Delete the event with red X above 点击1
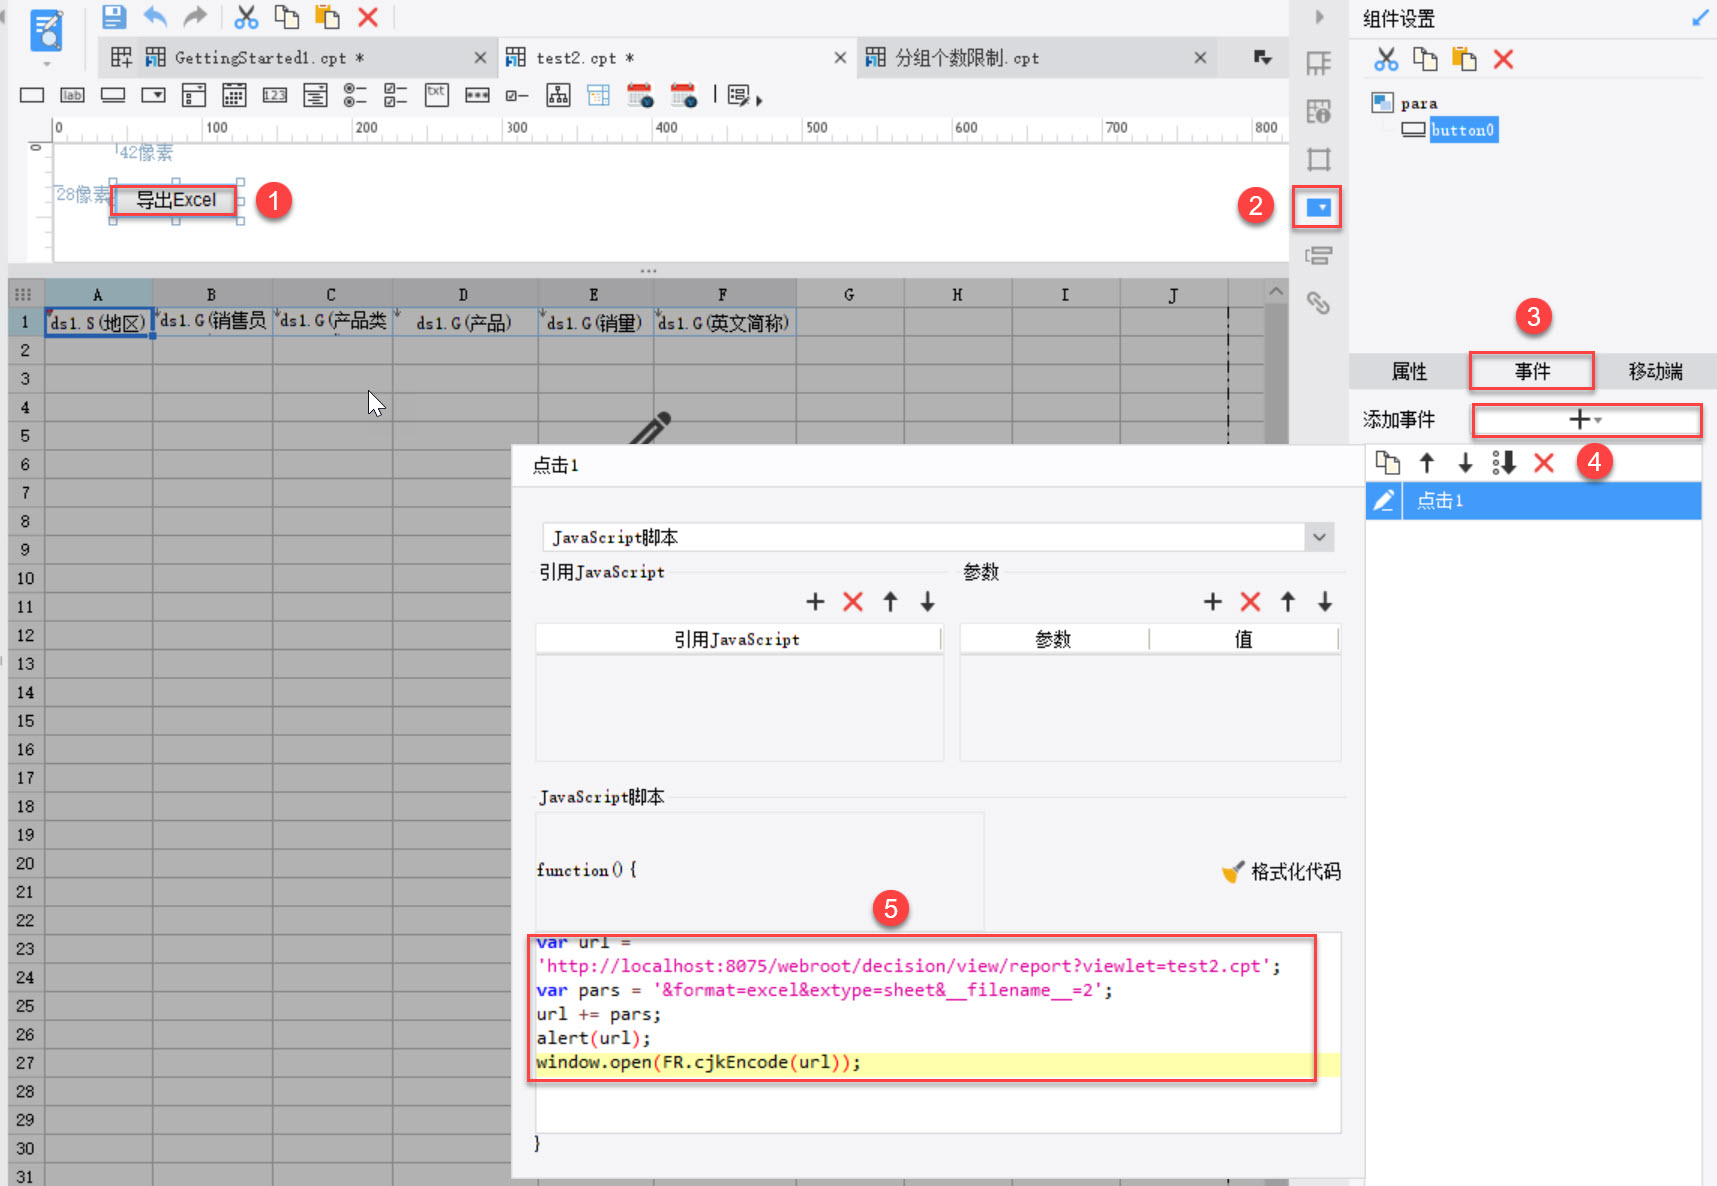 point(1543,462)
